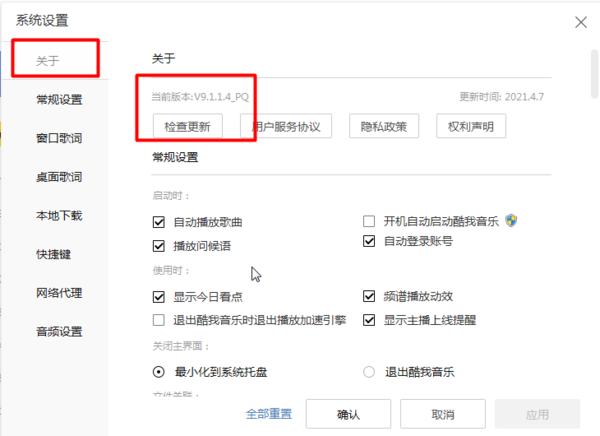The height and width of the screenshot is (436, 600).
Task: Toggle 播放问候语 checkbox
Action: [159, 246]
